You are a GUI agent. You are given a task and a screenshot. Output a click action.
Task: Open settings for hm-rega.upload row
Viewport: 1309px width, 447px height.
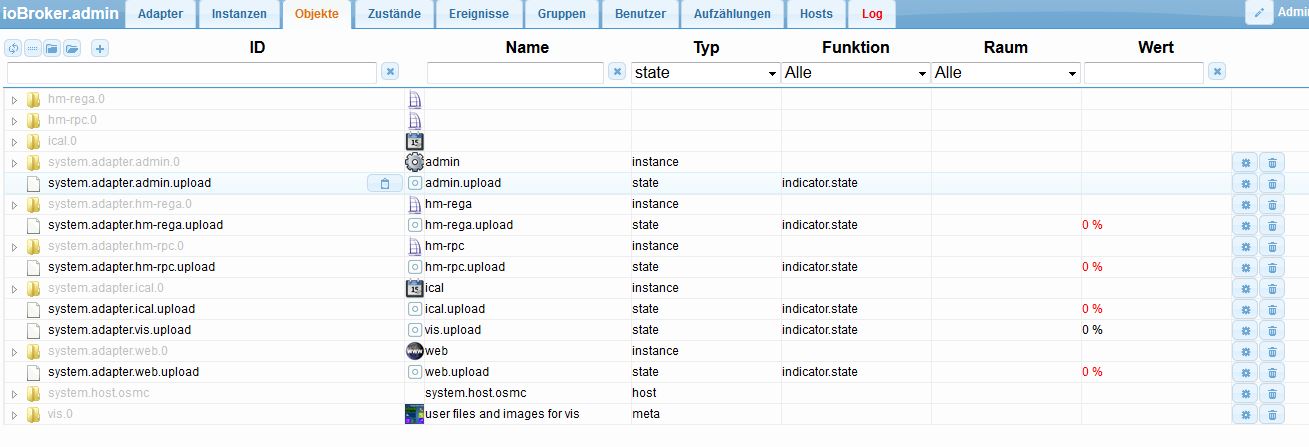pyautogui.click(x=1245, y=225)
